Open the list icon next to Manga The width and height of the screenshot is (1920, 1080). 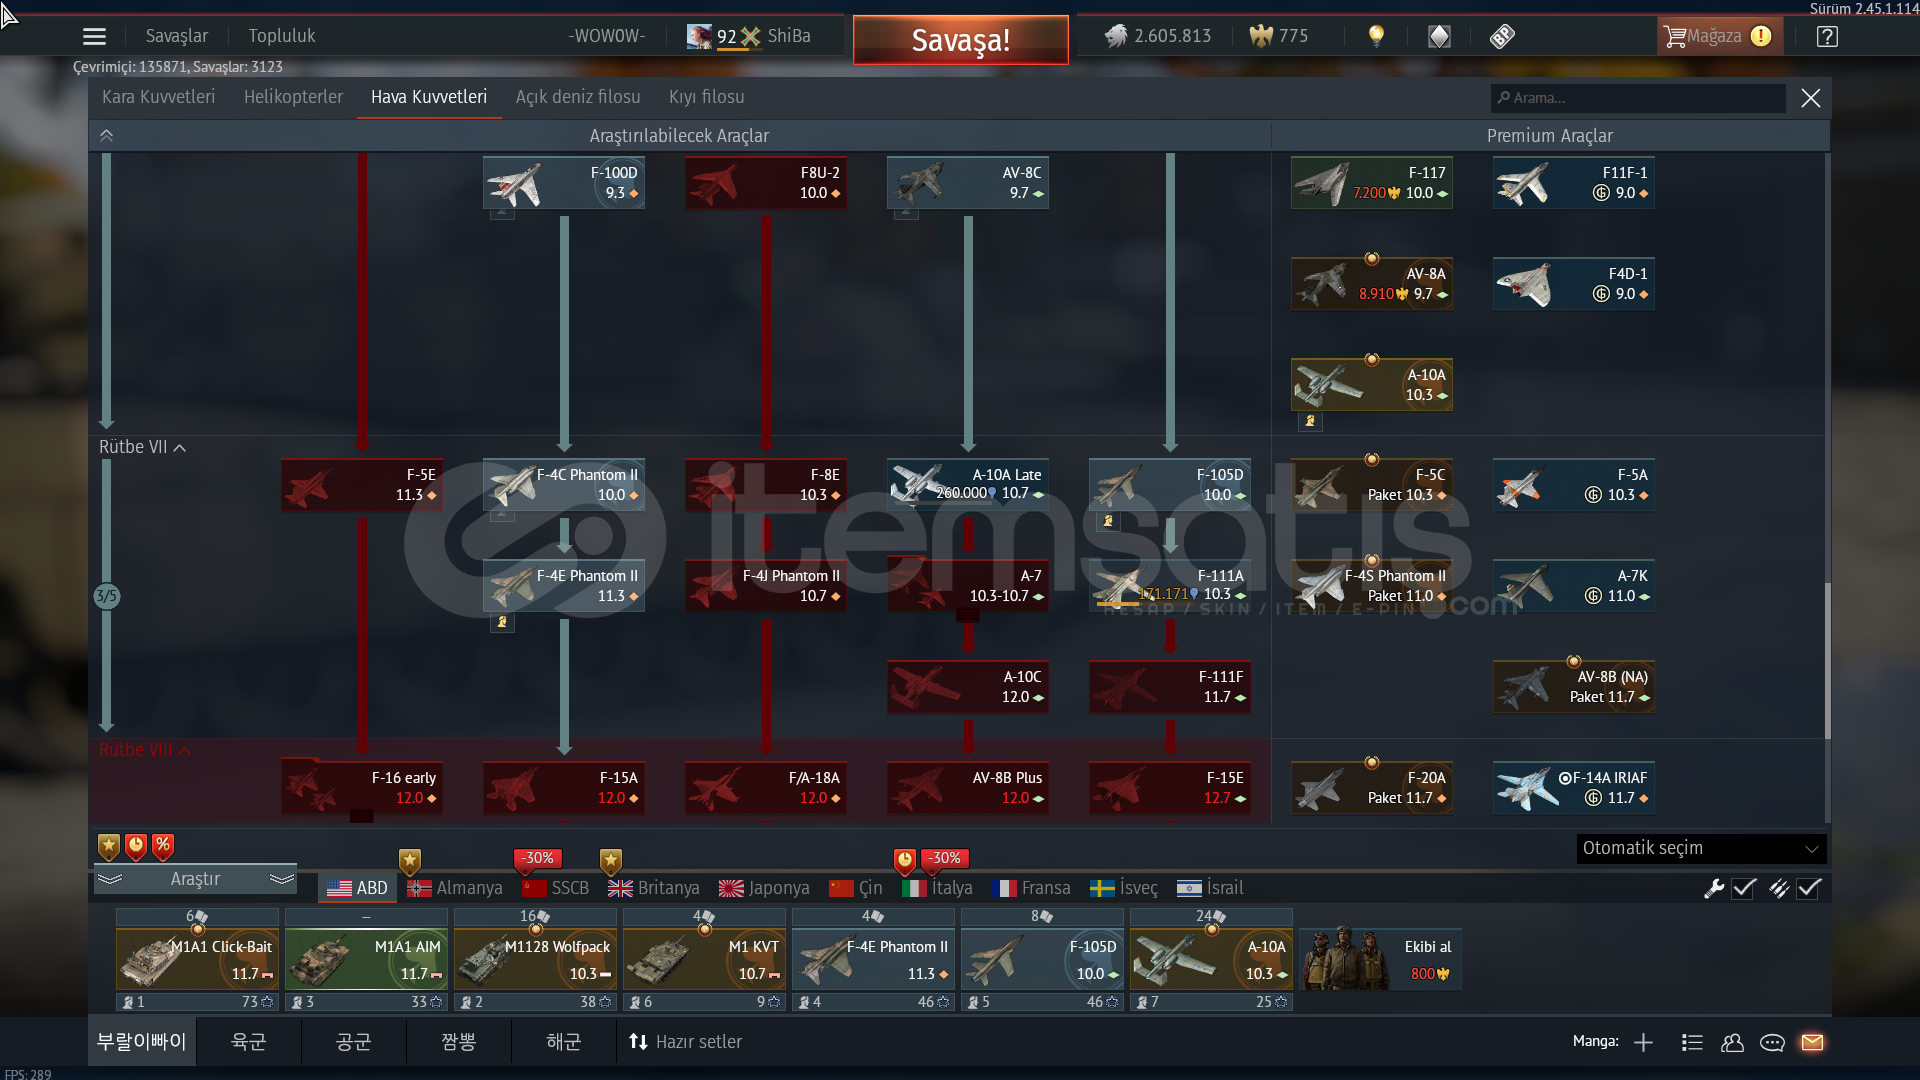(x=1692, y=1043)
